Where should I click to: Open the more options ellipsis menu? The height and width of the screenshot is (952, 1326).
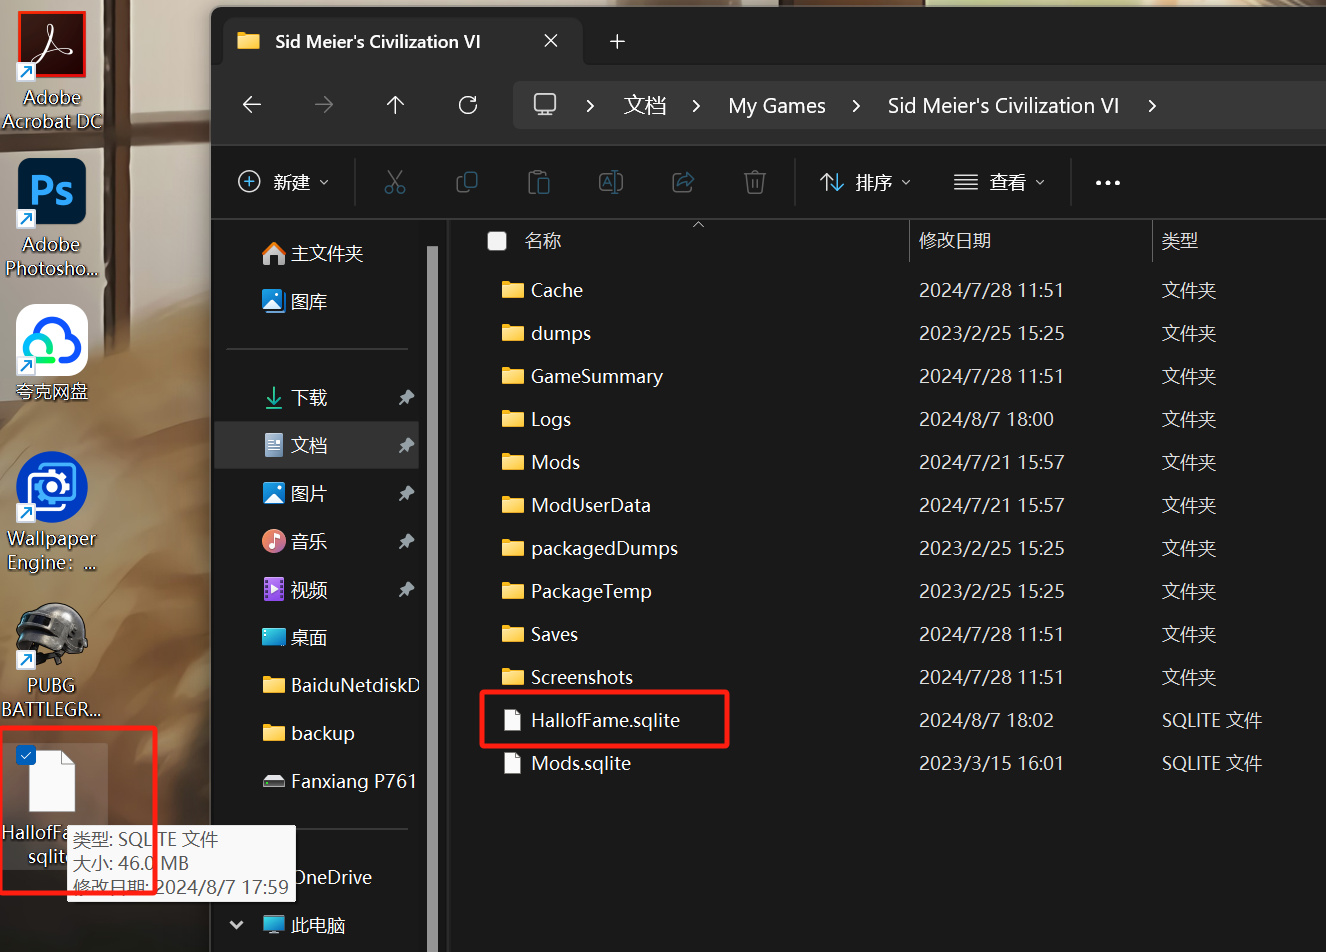(x=1108, y=182)
